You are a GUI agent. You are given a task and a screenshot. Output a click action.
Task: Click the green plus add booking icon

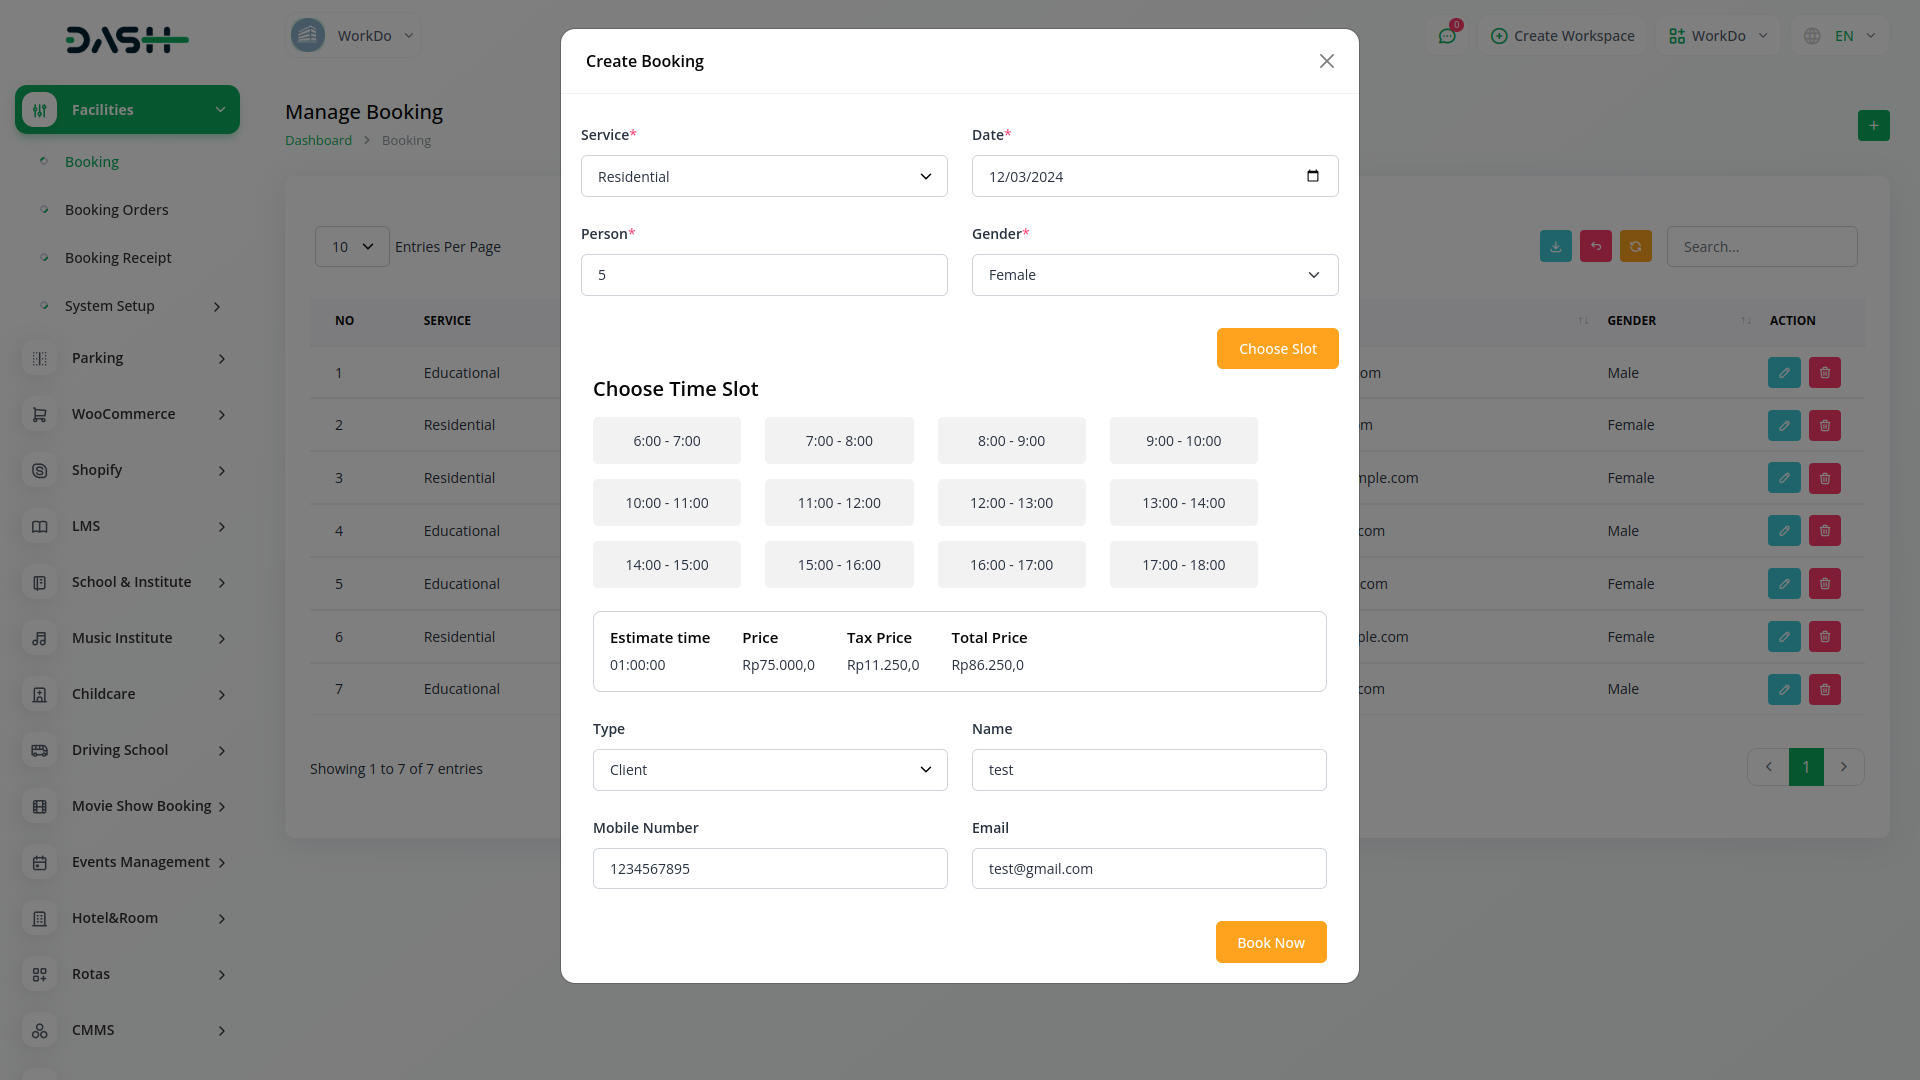pos(1873,126)
